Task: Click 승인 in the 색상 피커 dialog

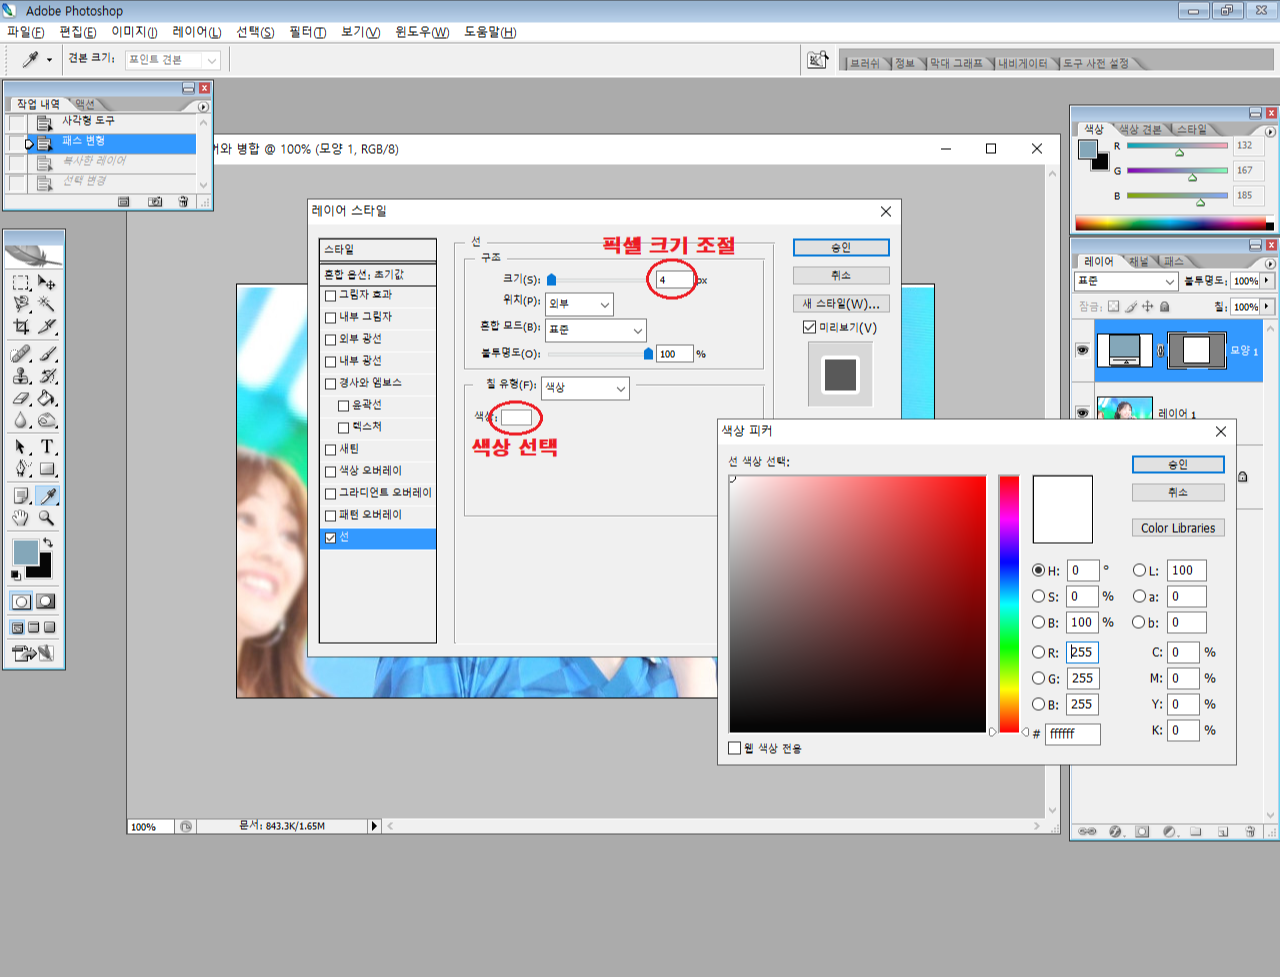Action: pos(1178,465)
